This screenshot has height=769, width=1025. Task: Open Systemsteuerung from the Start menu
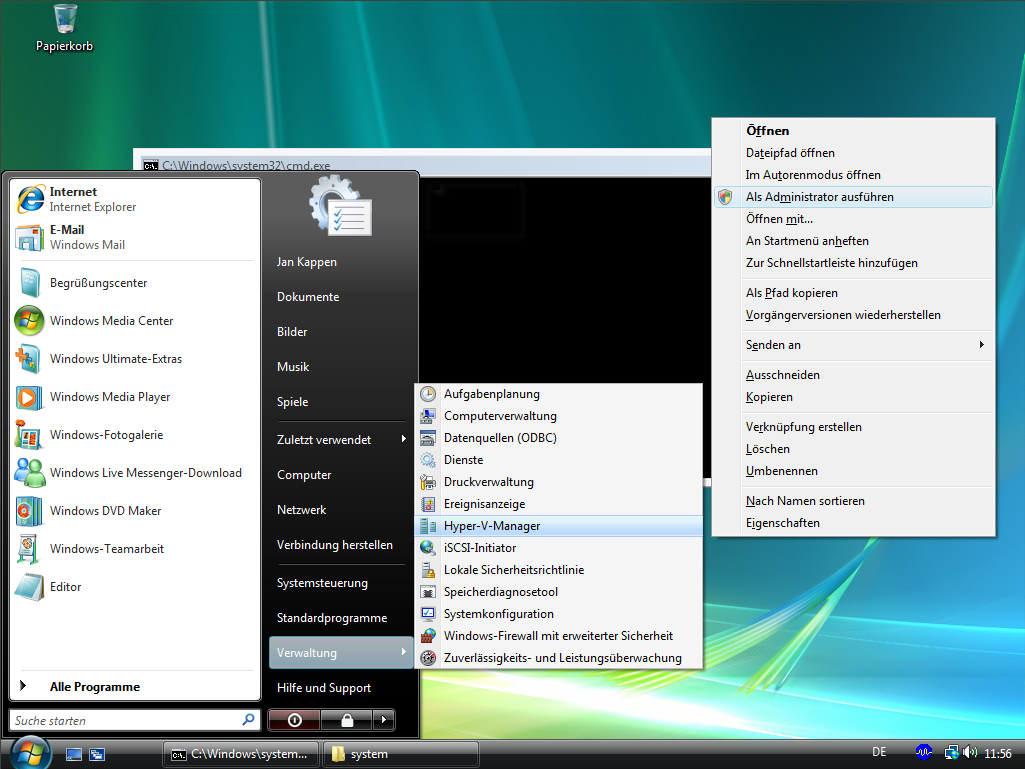(341, 583)
